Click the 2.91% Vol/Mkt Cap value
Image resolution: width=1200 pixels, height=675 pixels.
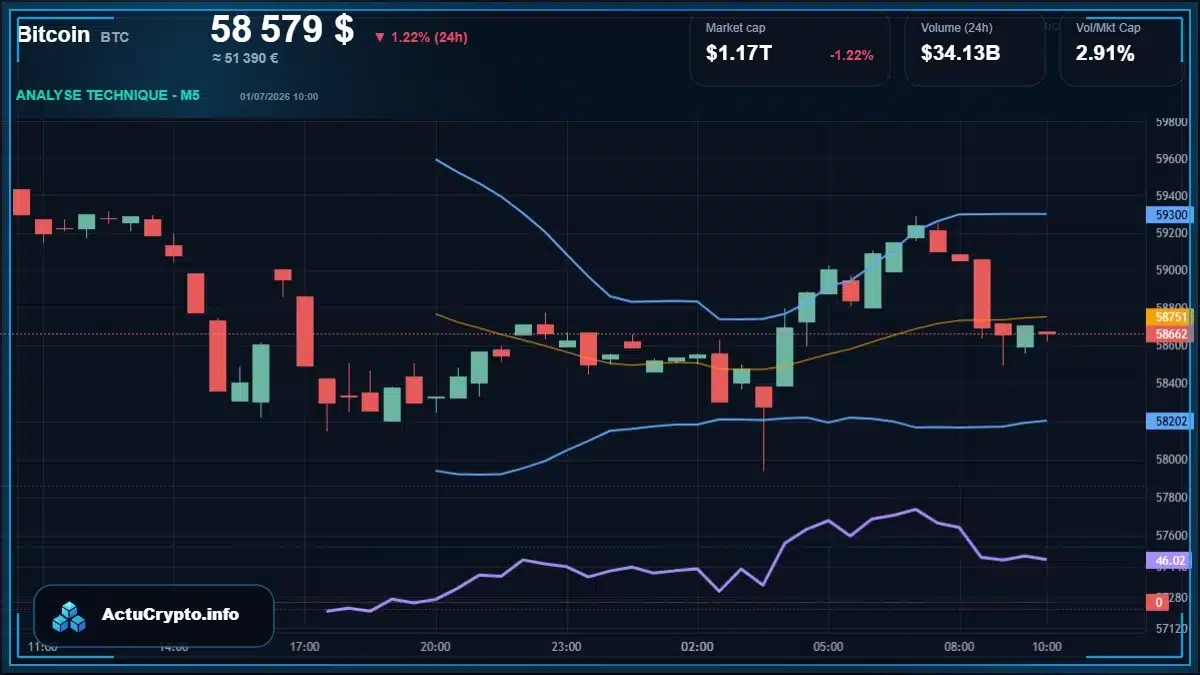tap(1105, 54)
